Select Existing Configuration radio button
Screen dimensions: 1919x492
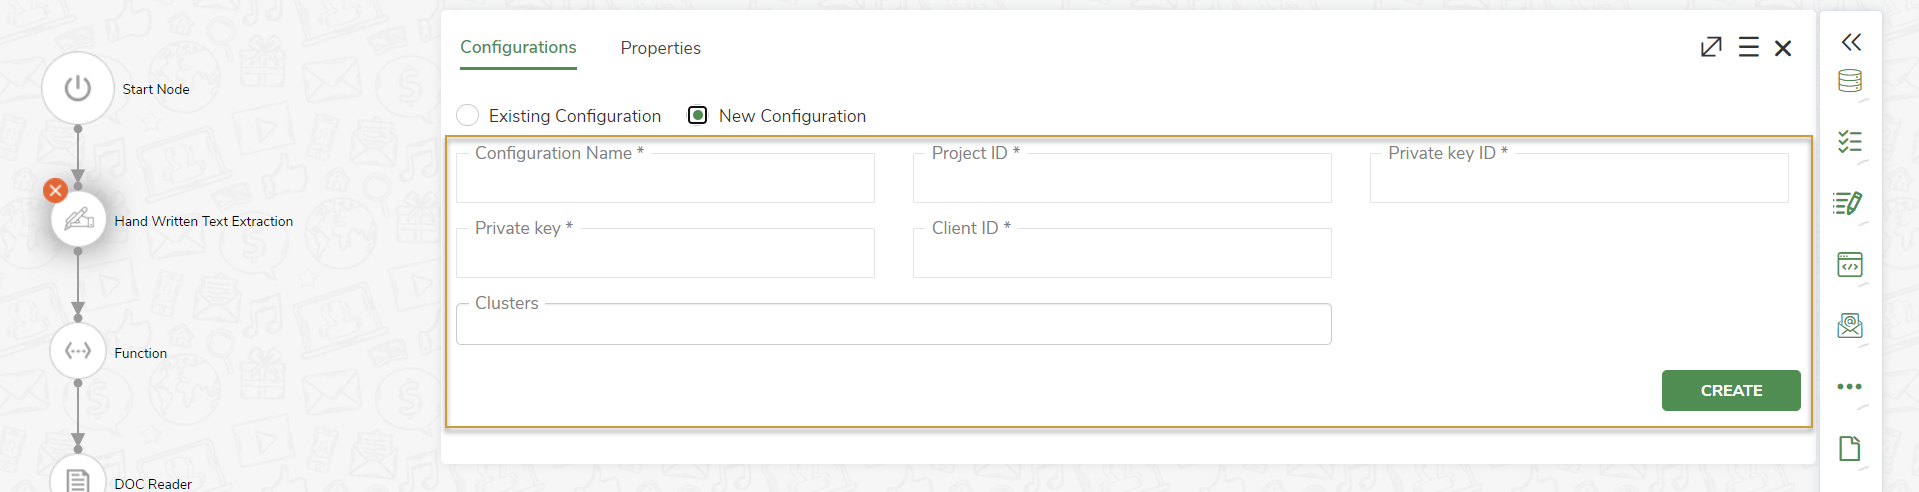468,115
